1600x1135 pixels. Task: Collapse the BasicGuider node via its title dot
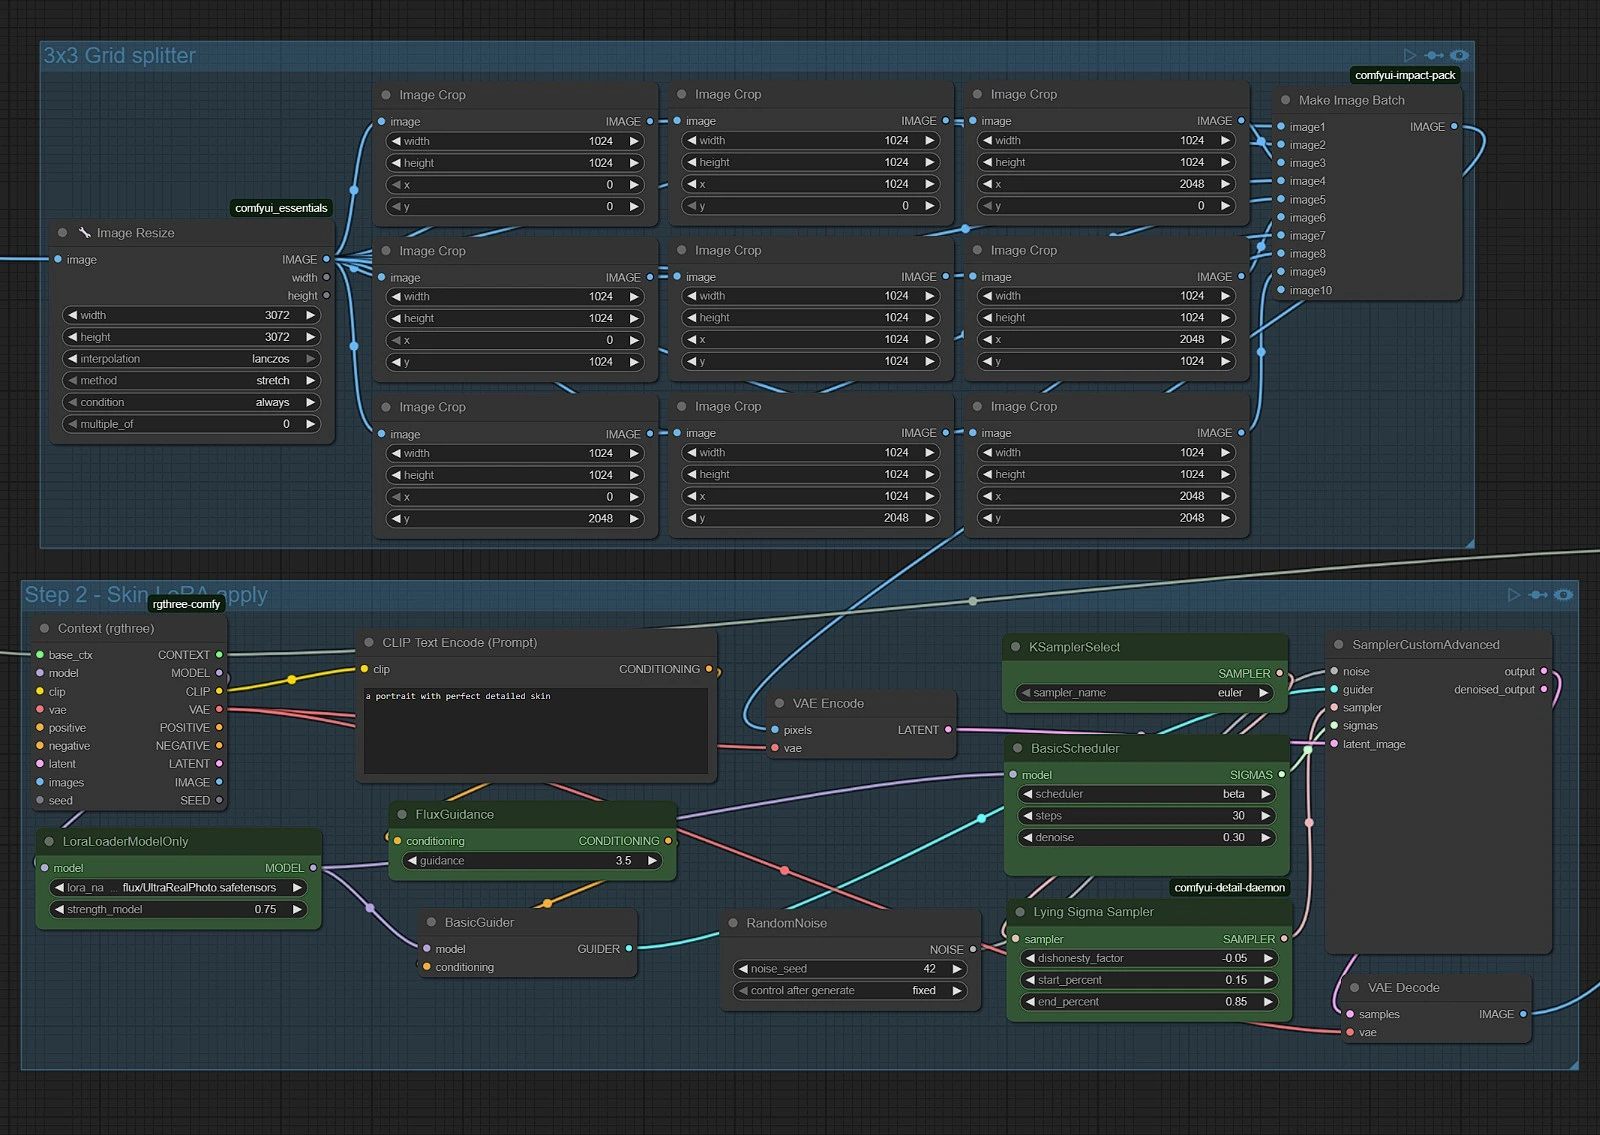431,923
